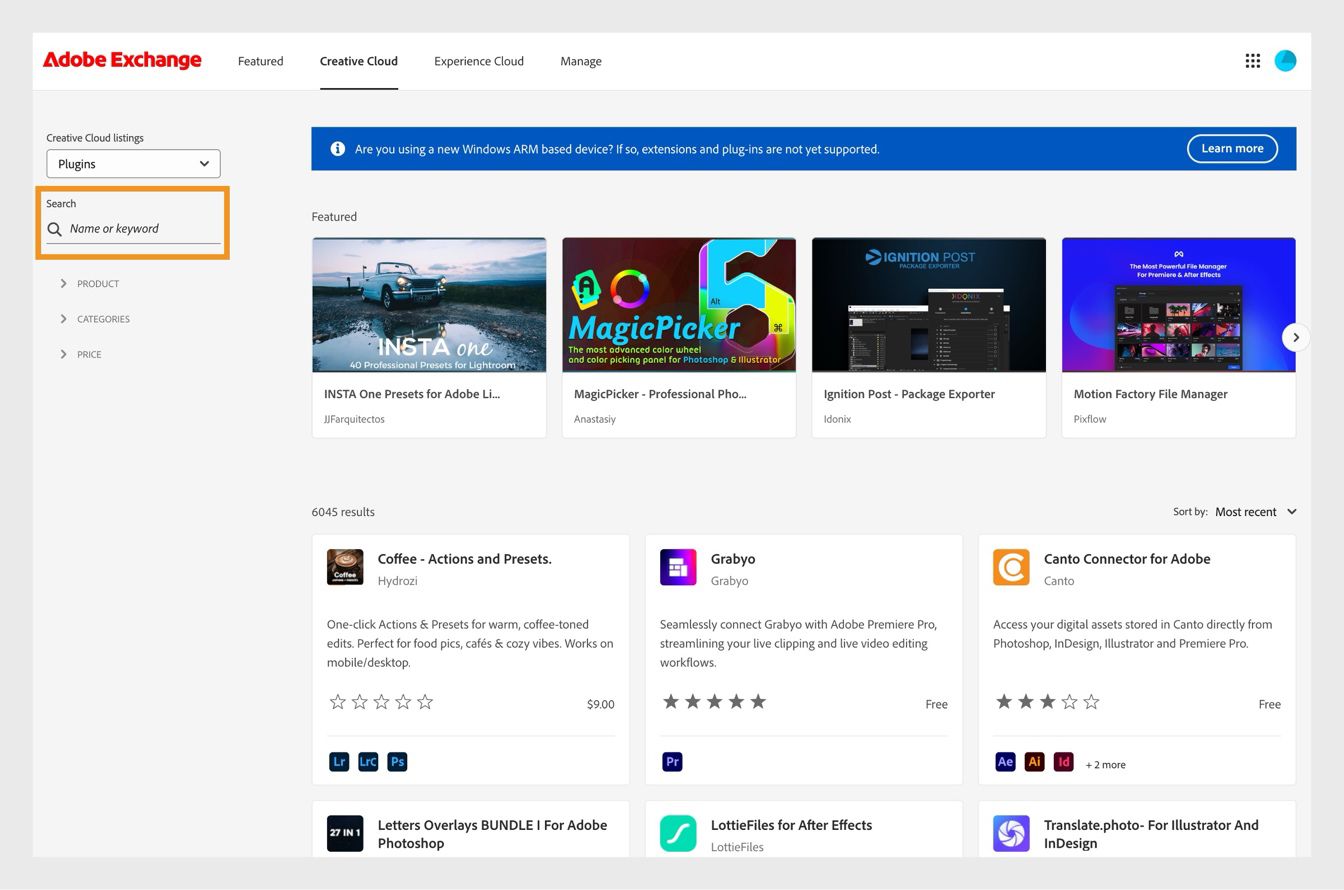Click the info icon in the blue banner
Screen dimensions: 1344x890
(x=338, y=148)
